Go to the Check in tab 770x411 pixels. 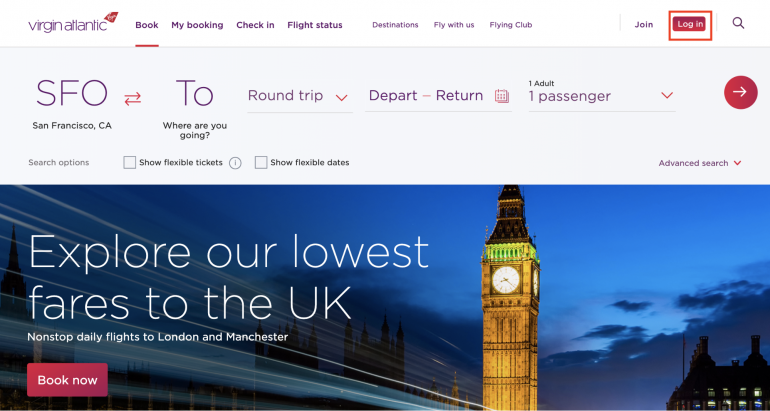point(255,25)
